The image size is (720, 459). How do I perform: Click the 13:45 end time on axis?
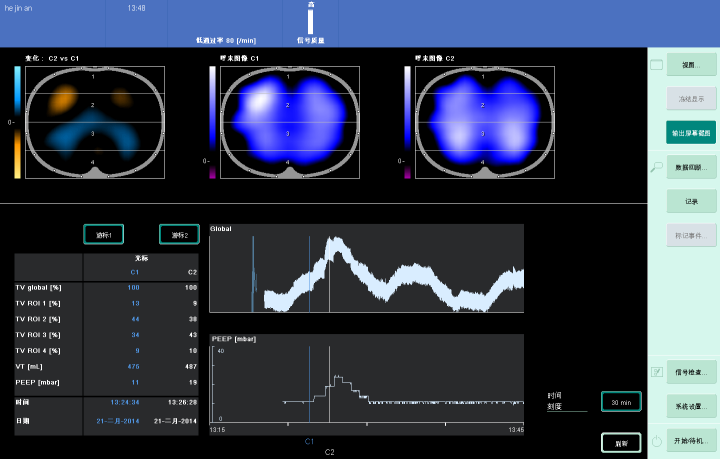point(516,430)
